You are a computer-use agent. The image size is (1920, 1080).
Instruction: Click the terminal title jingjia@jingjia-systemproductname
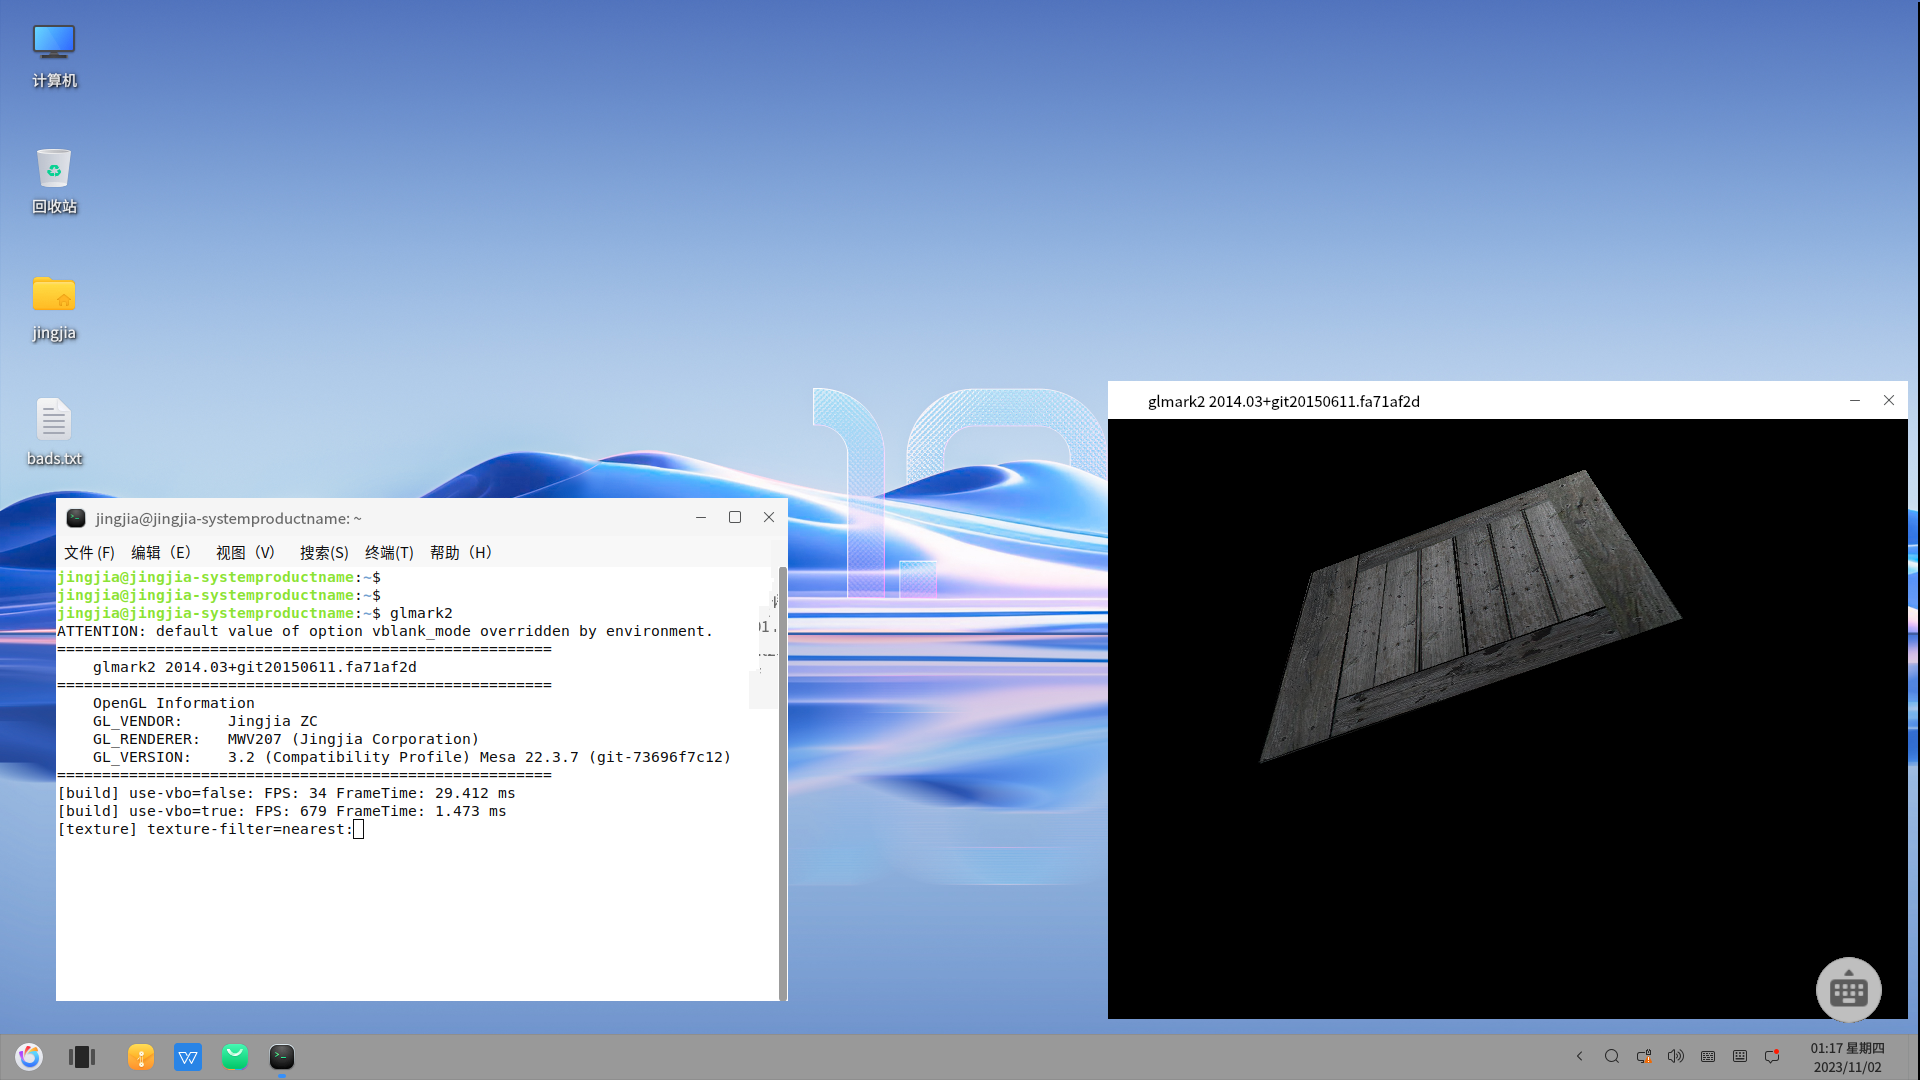(228, 518)
